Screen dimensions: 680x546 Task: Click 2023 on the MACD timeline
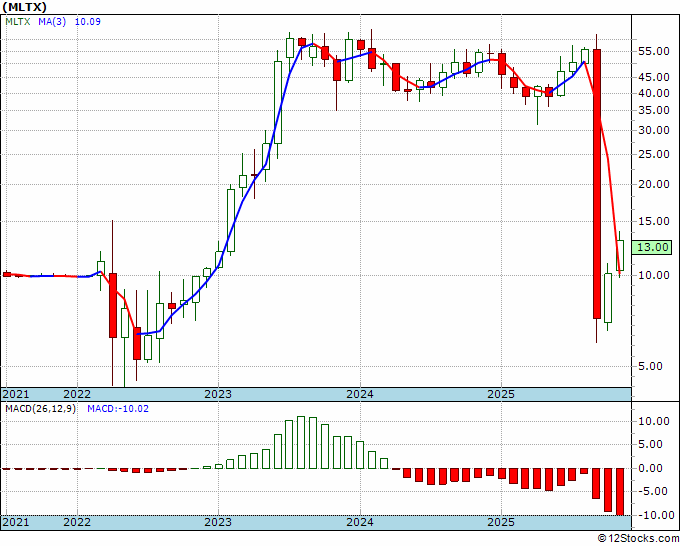pyautogui.click(x=218, y=522)
